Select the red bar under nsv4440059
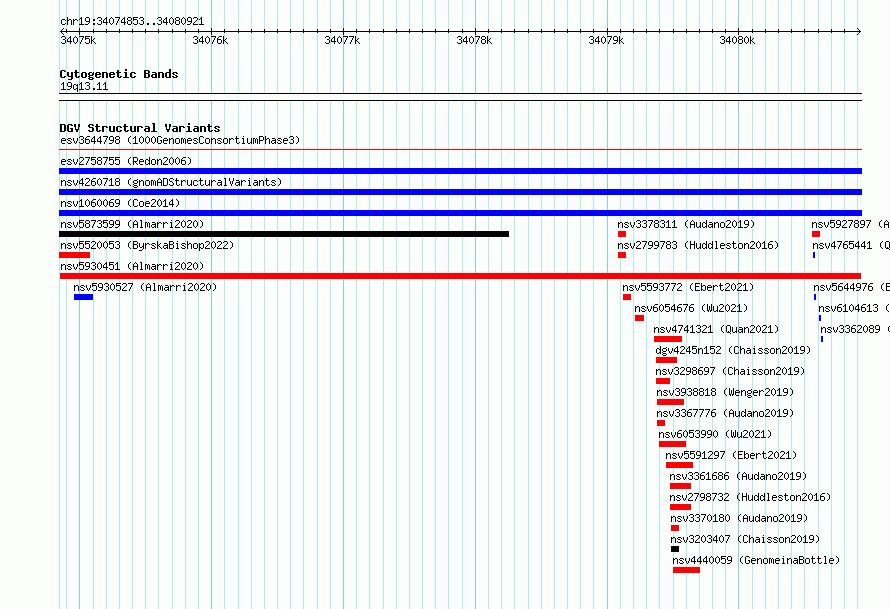Viewport: 890px width, 609px height. pos(687,570)
